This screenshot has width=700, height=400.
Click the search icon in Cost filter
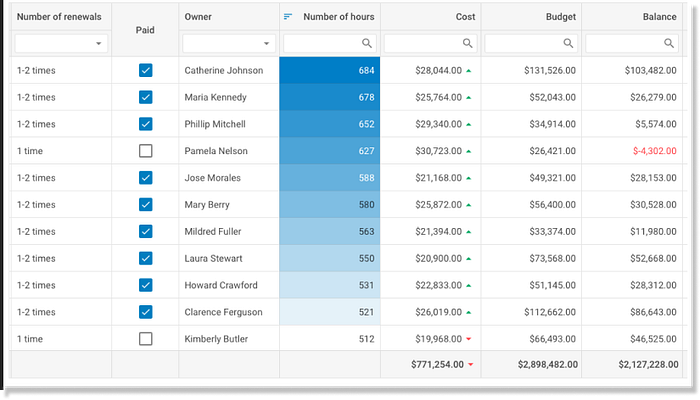pyautogui.click(x=467, y=43)
